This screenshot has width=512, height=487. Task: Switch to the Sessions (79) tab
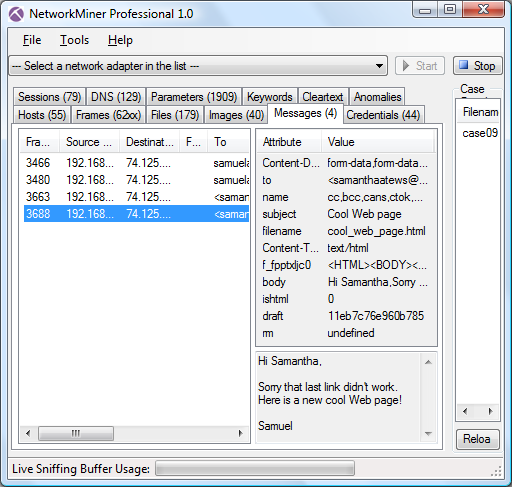pyautogui.click(x=50, y=97)
